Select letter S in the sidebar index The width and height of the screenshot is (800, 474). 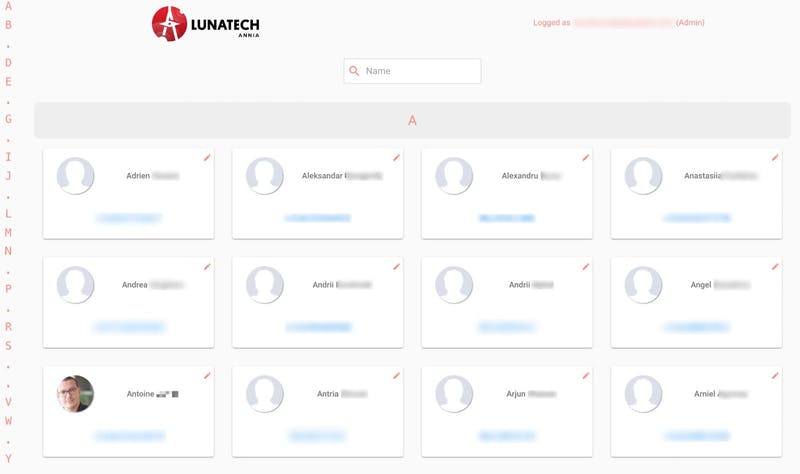(8, 345)
